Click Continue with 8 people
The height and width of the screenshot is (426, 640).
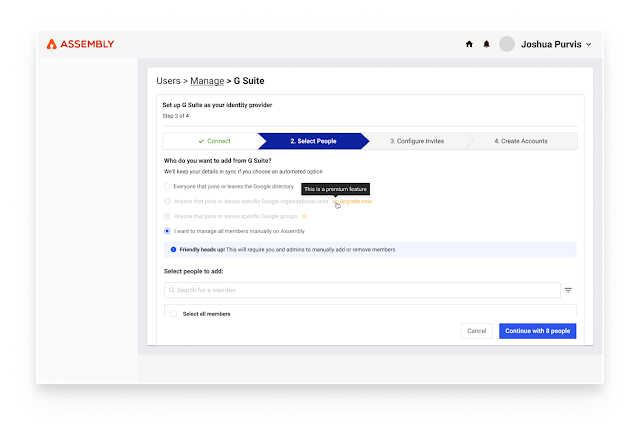pos(538,331)
